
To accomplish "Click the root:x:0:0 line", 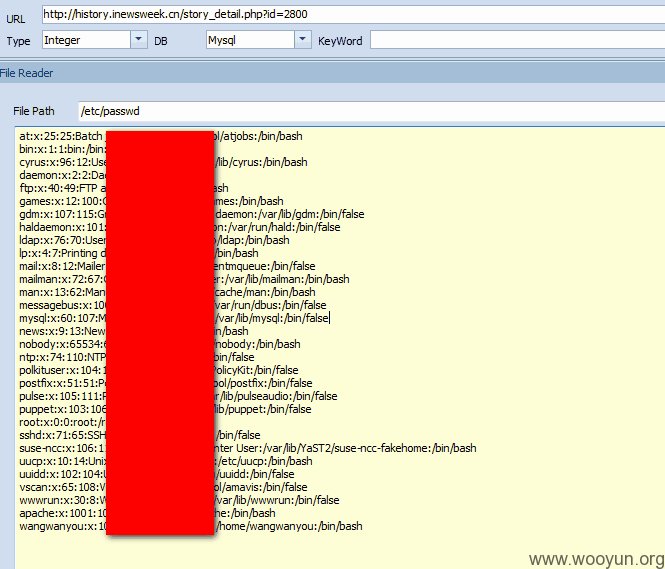I will tap(62, 422).
